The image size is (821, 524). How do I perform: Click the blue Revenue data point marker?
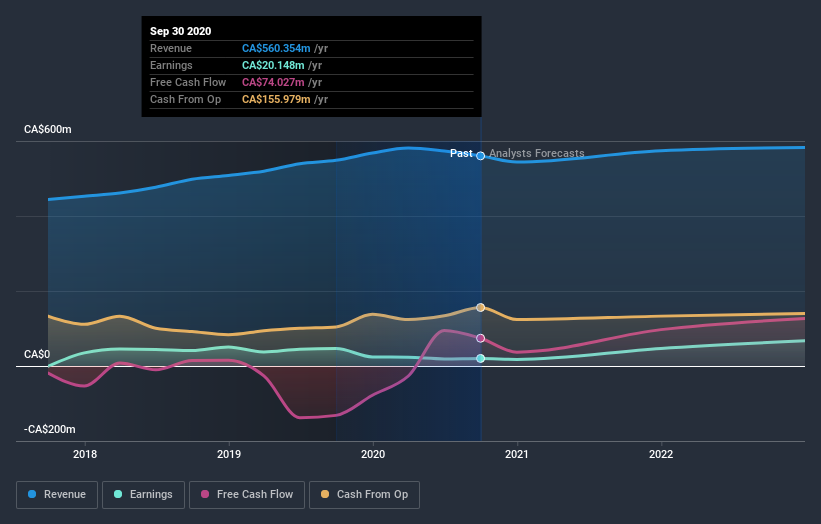(x=480, y=156)
